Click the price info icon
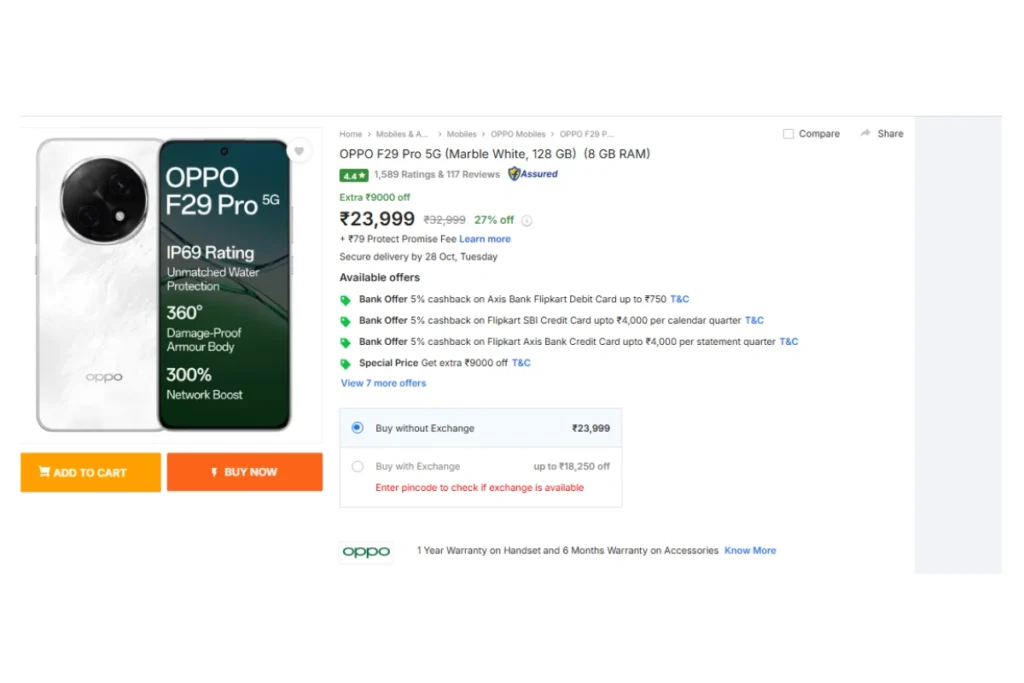 [527, 221]
